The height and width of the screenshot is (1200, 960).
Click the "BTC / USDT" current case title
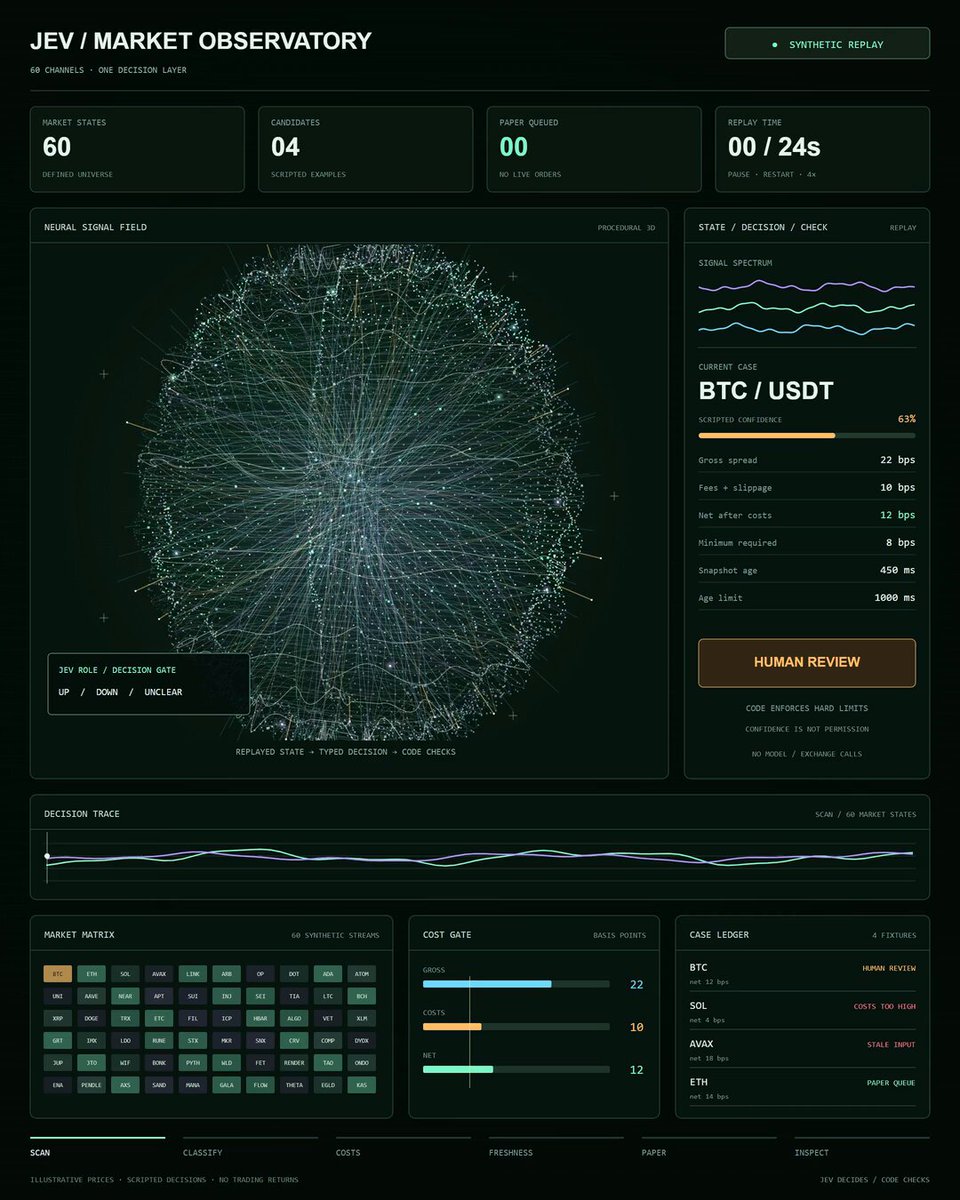tap(766, 391)
